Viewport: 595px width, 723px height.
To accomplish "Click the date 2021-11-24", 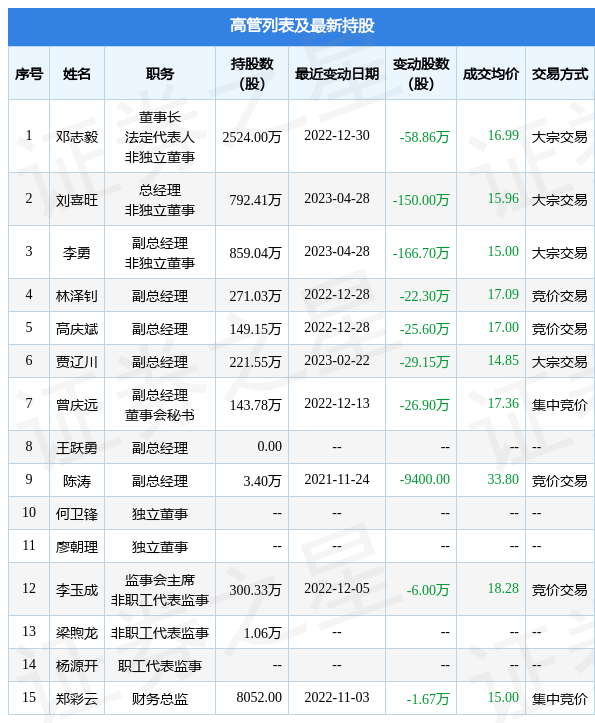I will (337, 480).
